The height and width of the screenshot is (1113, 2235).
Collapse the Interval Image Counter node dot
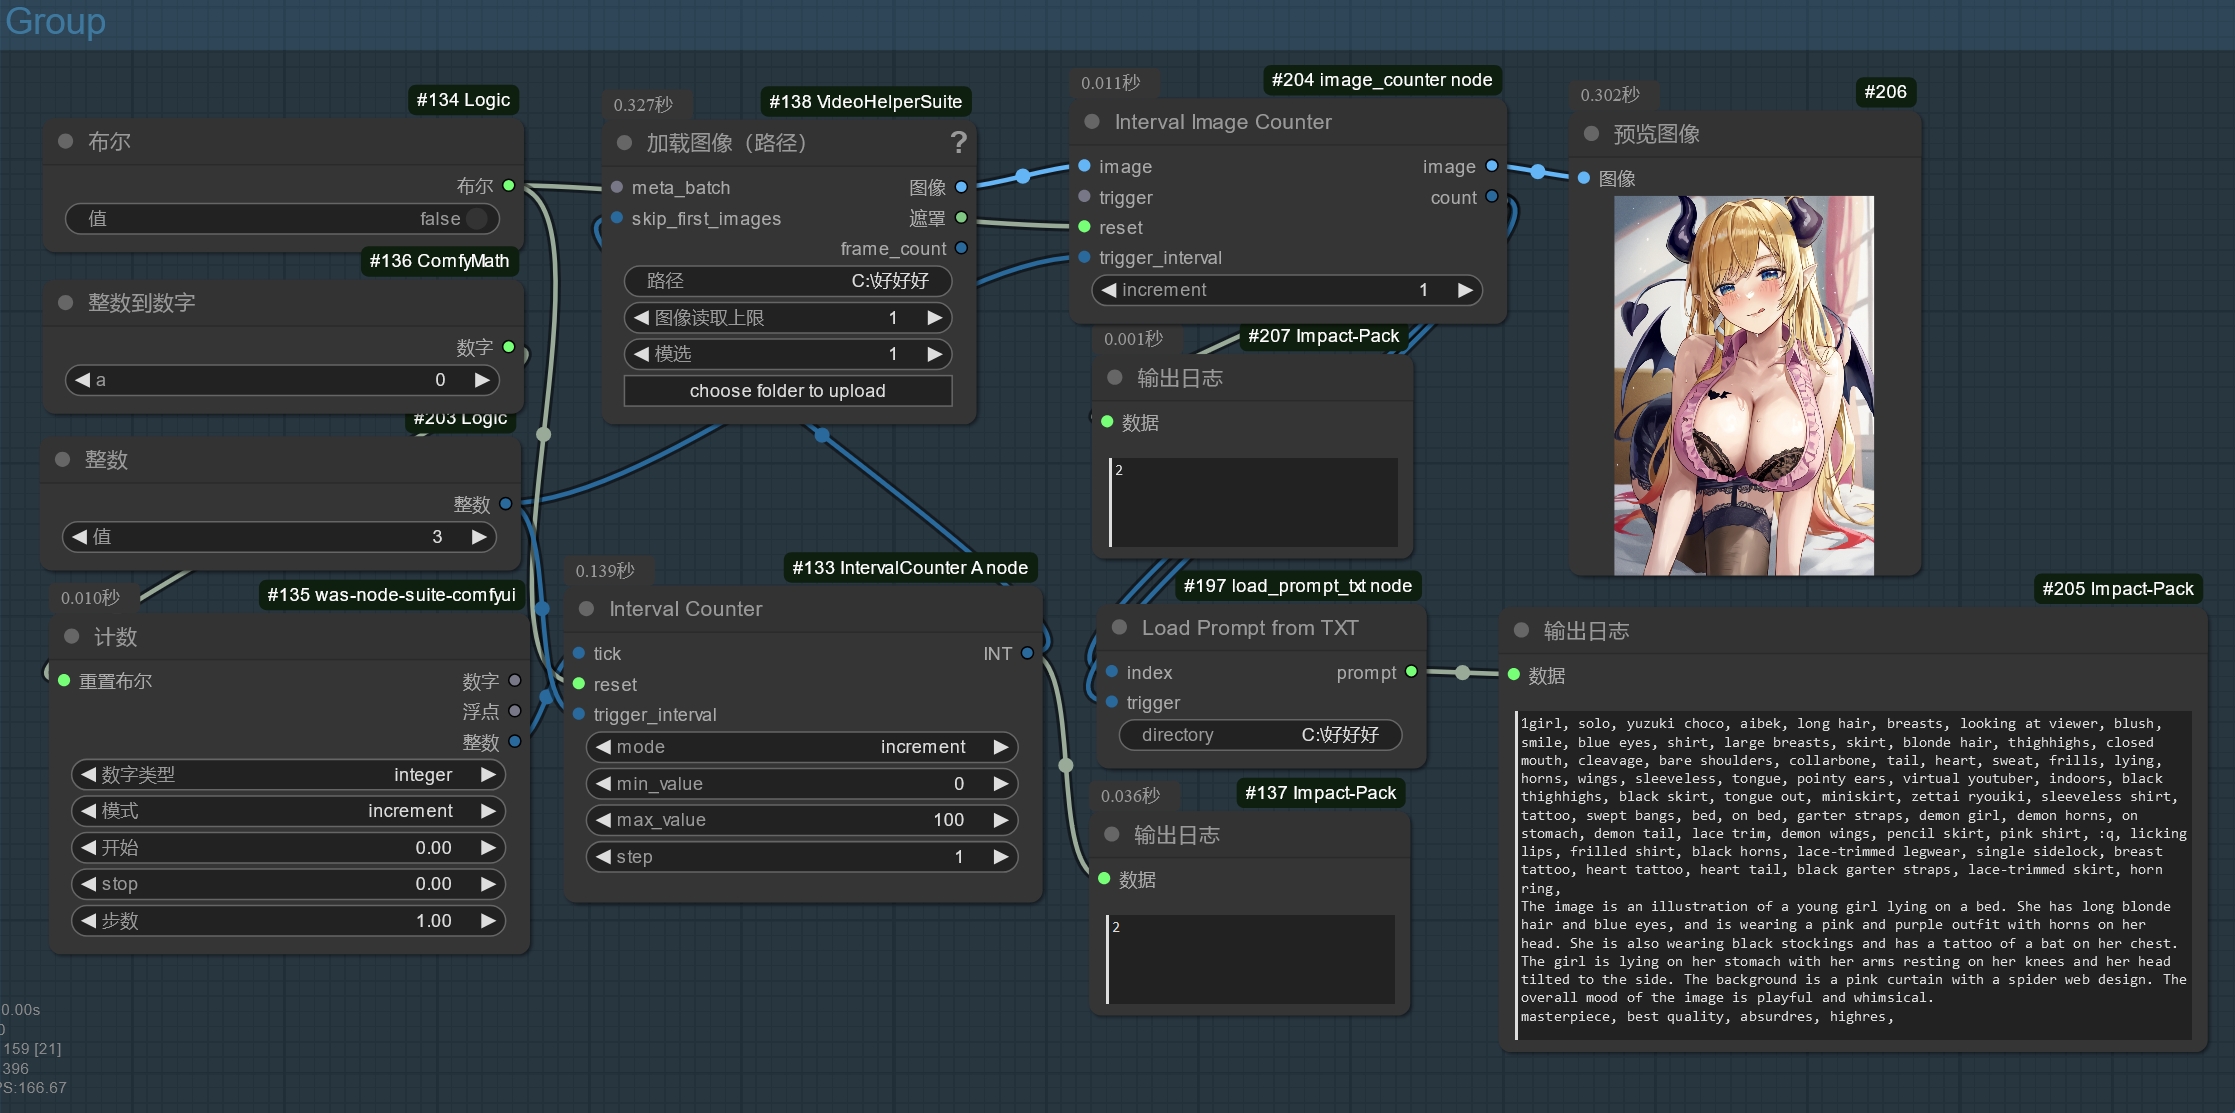[x=1092, y=121]
